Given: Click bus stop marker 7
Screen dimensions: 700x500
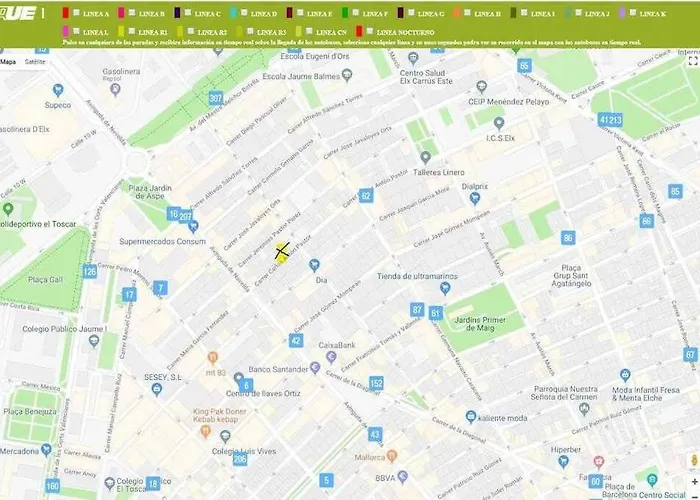Looking at the screenshot, I should (160, 288).
